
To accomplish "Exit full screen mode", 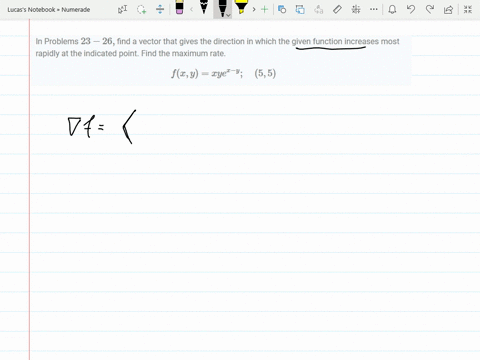I will [x=468, y=9].
